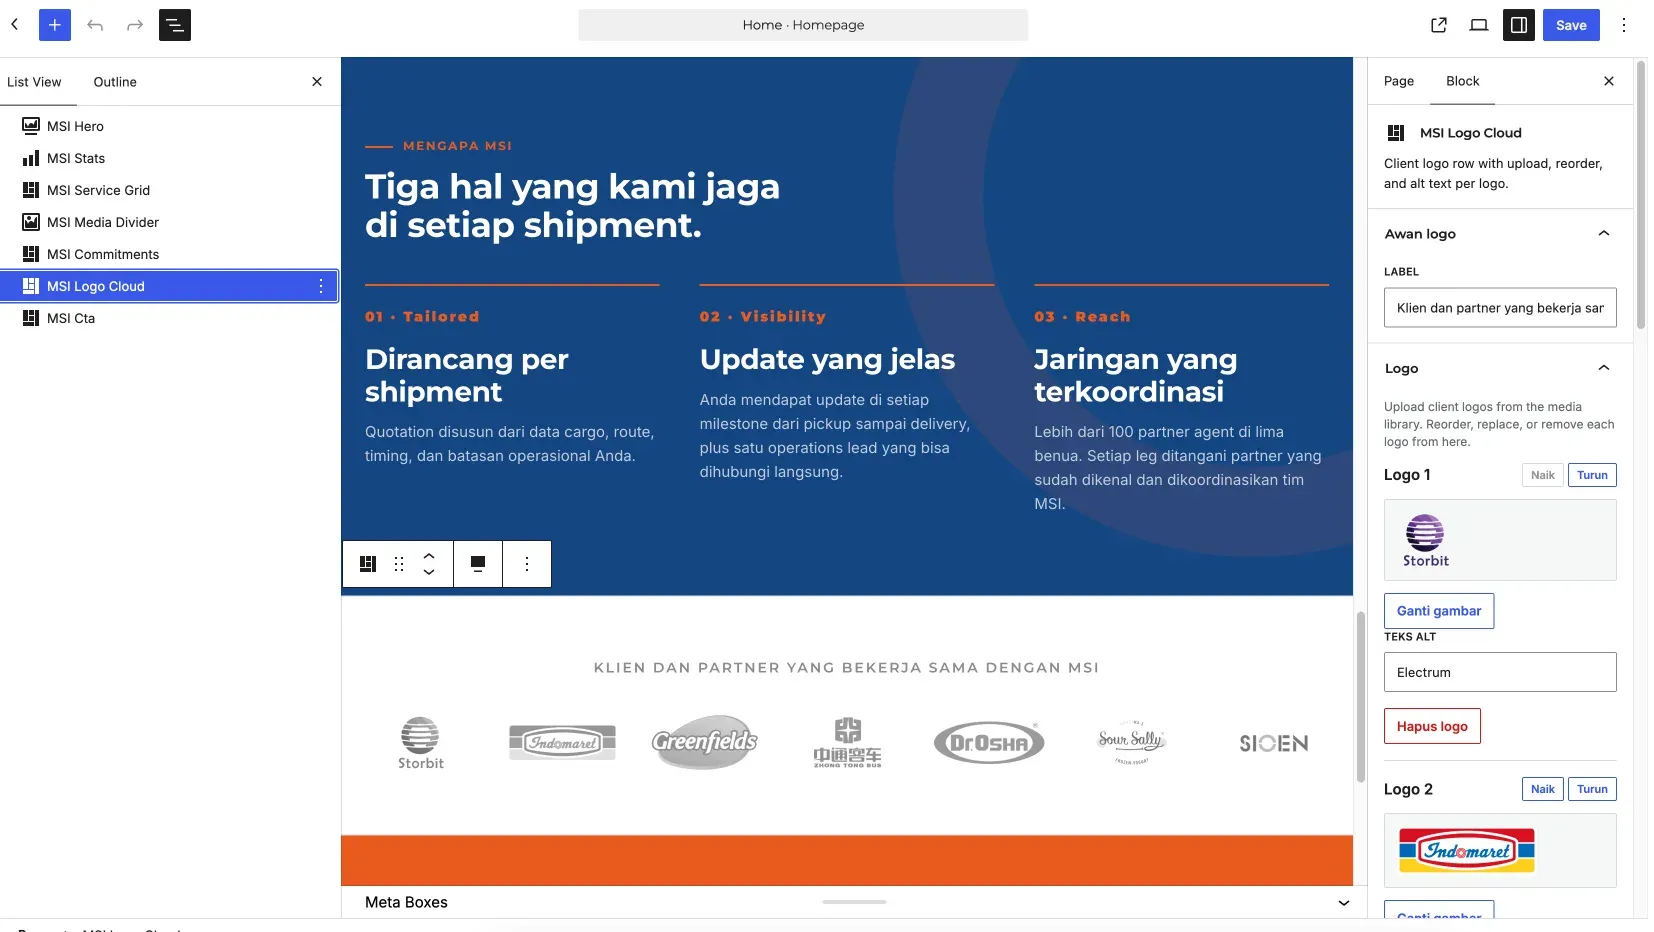Toggle the Settings sidebar icon
This screenshot has width=1654, height=932.
point(1519,25)
